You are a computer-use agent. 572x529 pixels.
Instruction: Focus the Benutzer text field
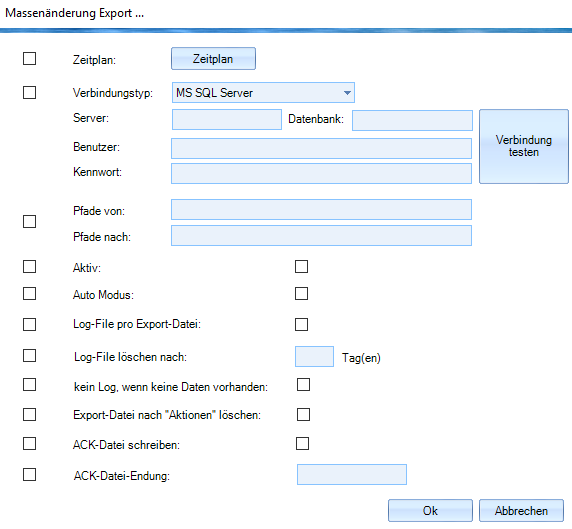tap(321, 148)
